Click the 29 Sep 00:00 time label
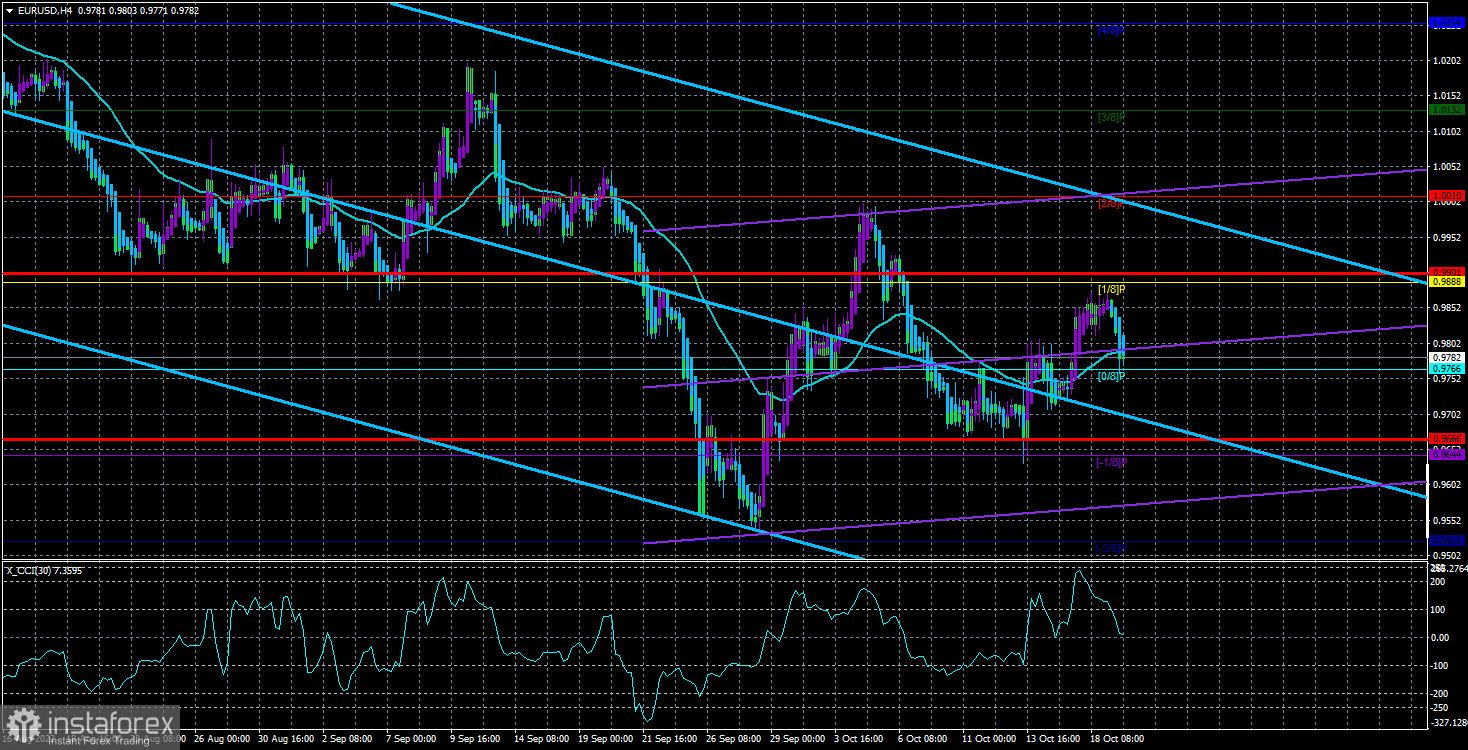 (800, 739)
